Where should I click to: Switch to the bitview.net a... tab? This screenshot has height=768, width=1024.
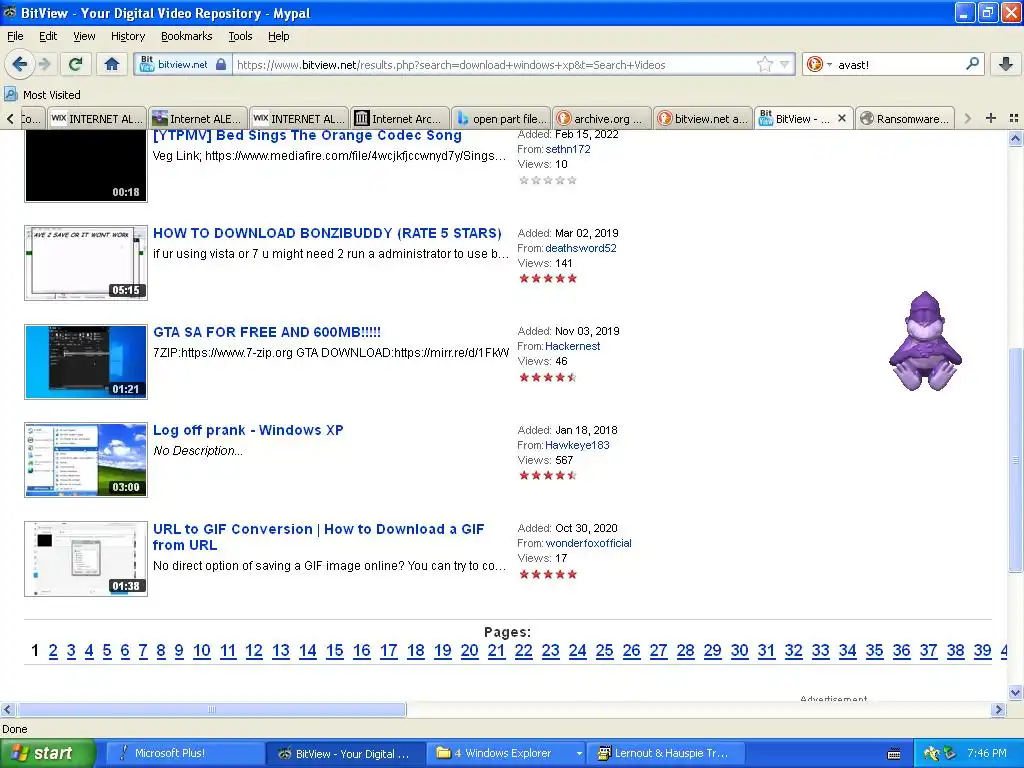tap(703, 119)
